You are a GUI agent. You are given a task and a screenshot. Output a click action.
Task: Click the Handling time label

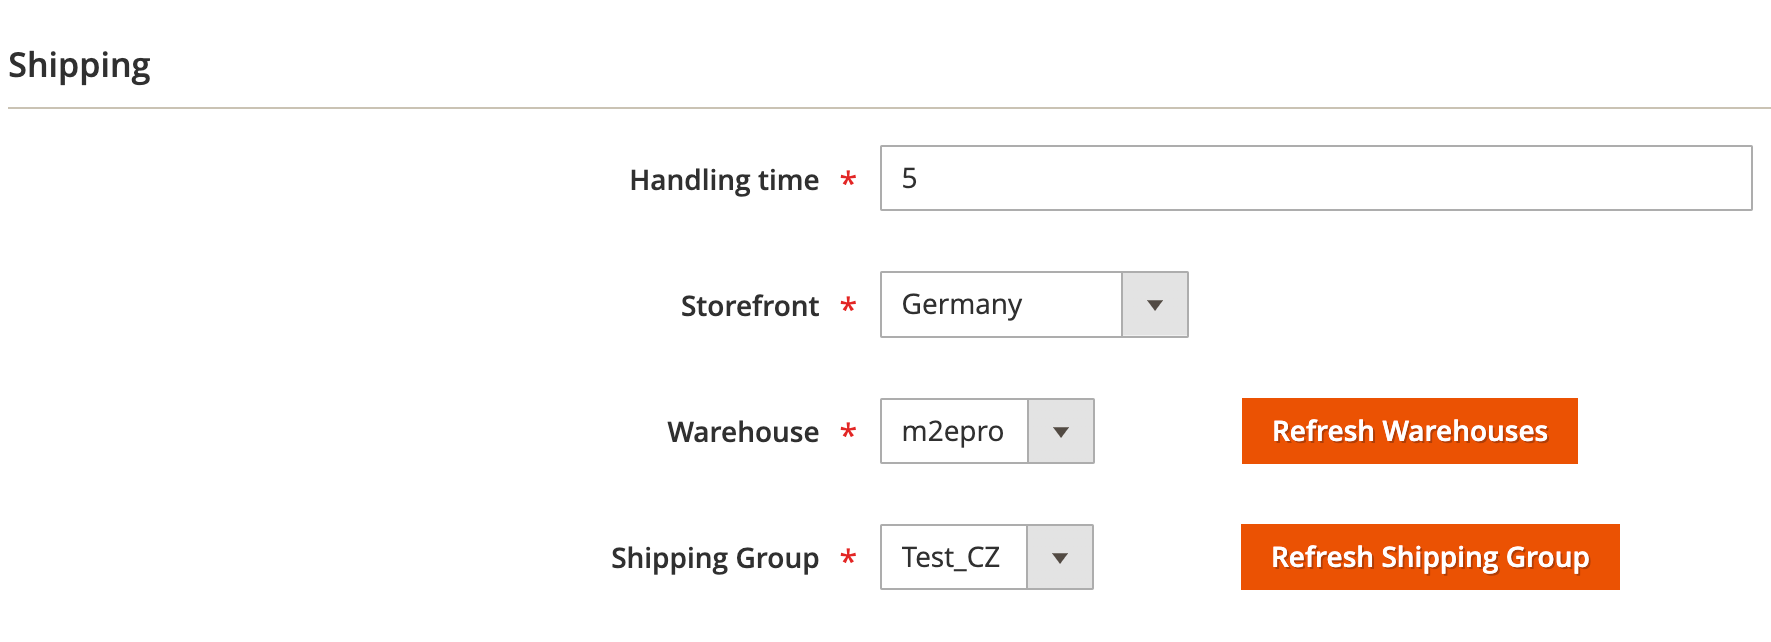tap(724, 180)
